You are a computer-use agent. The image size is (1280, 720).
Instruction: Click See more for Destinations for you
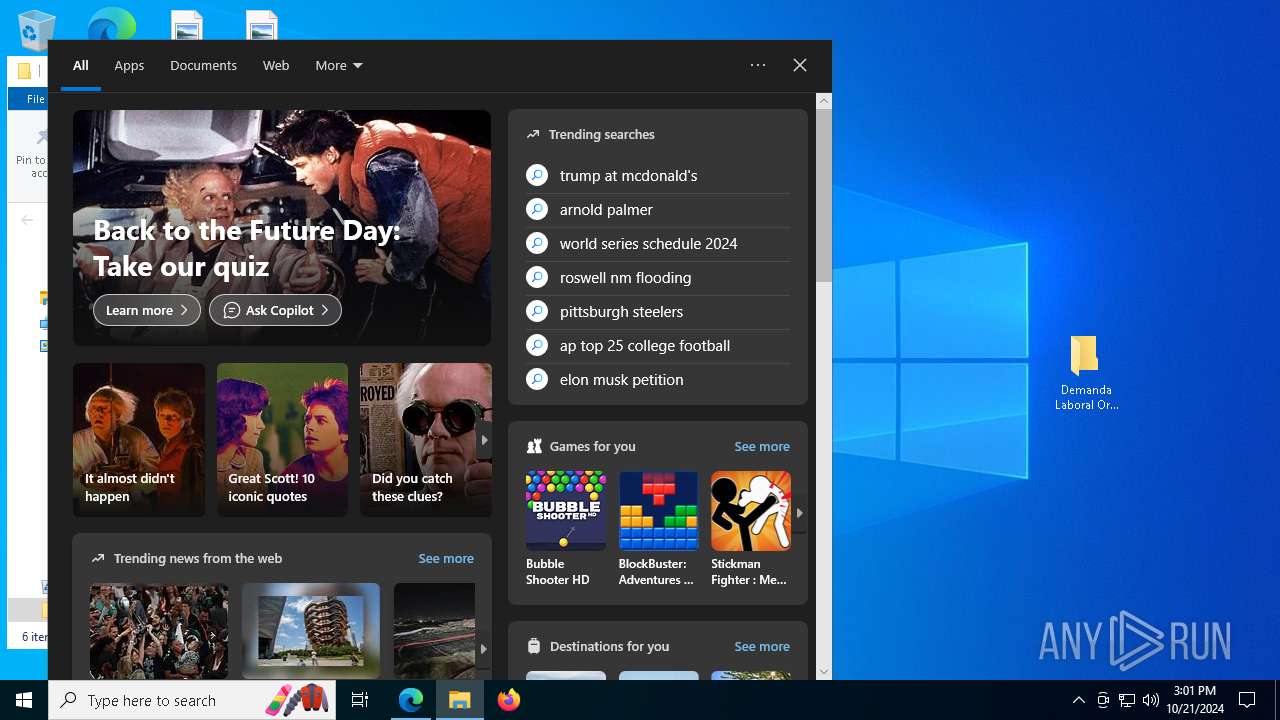[762, 646]
